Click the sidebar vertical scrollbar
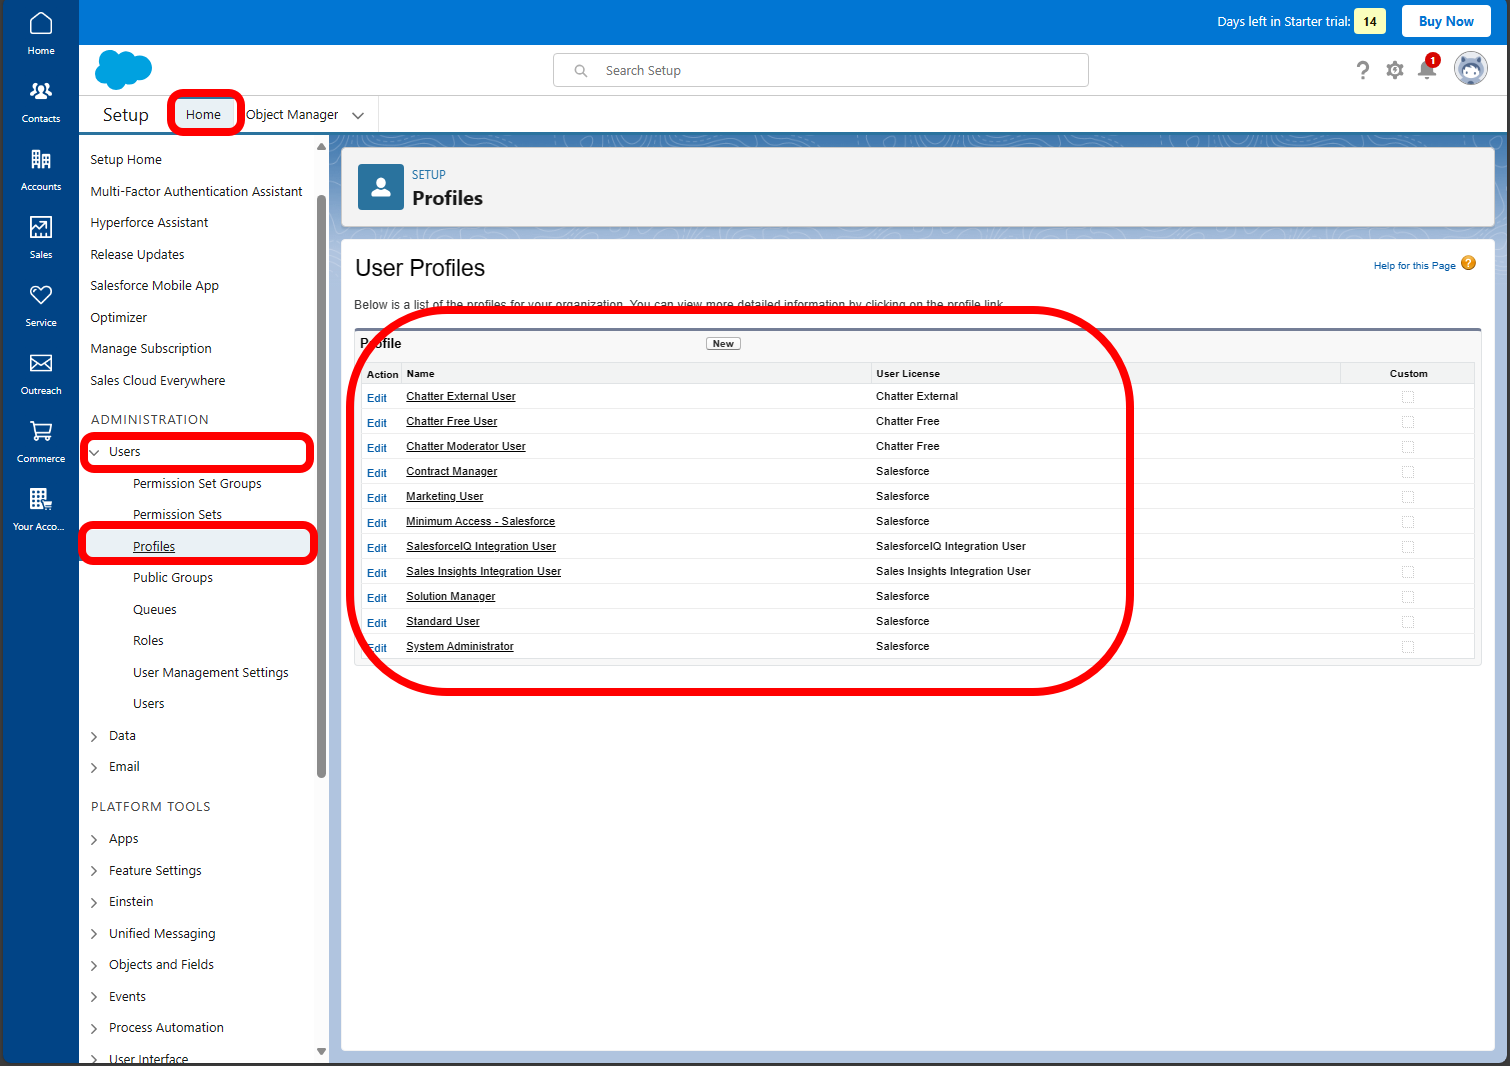The image size is (1510, 1066). [x=321, y=485]
